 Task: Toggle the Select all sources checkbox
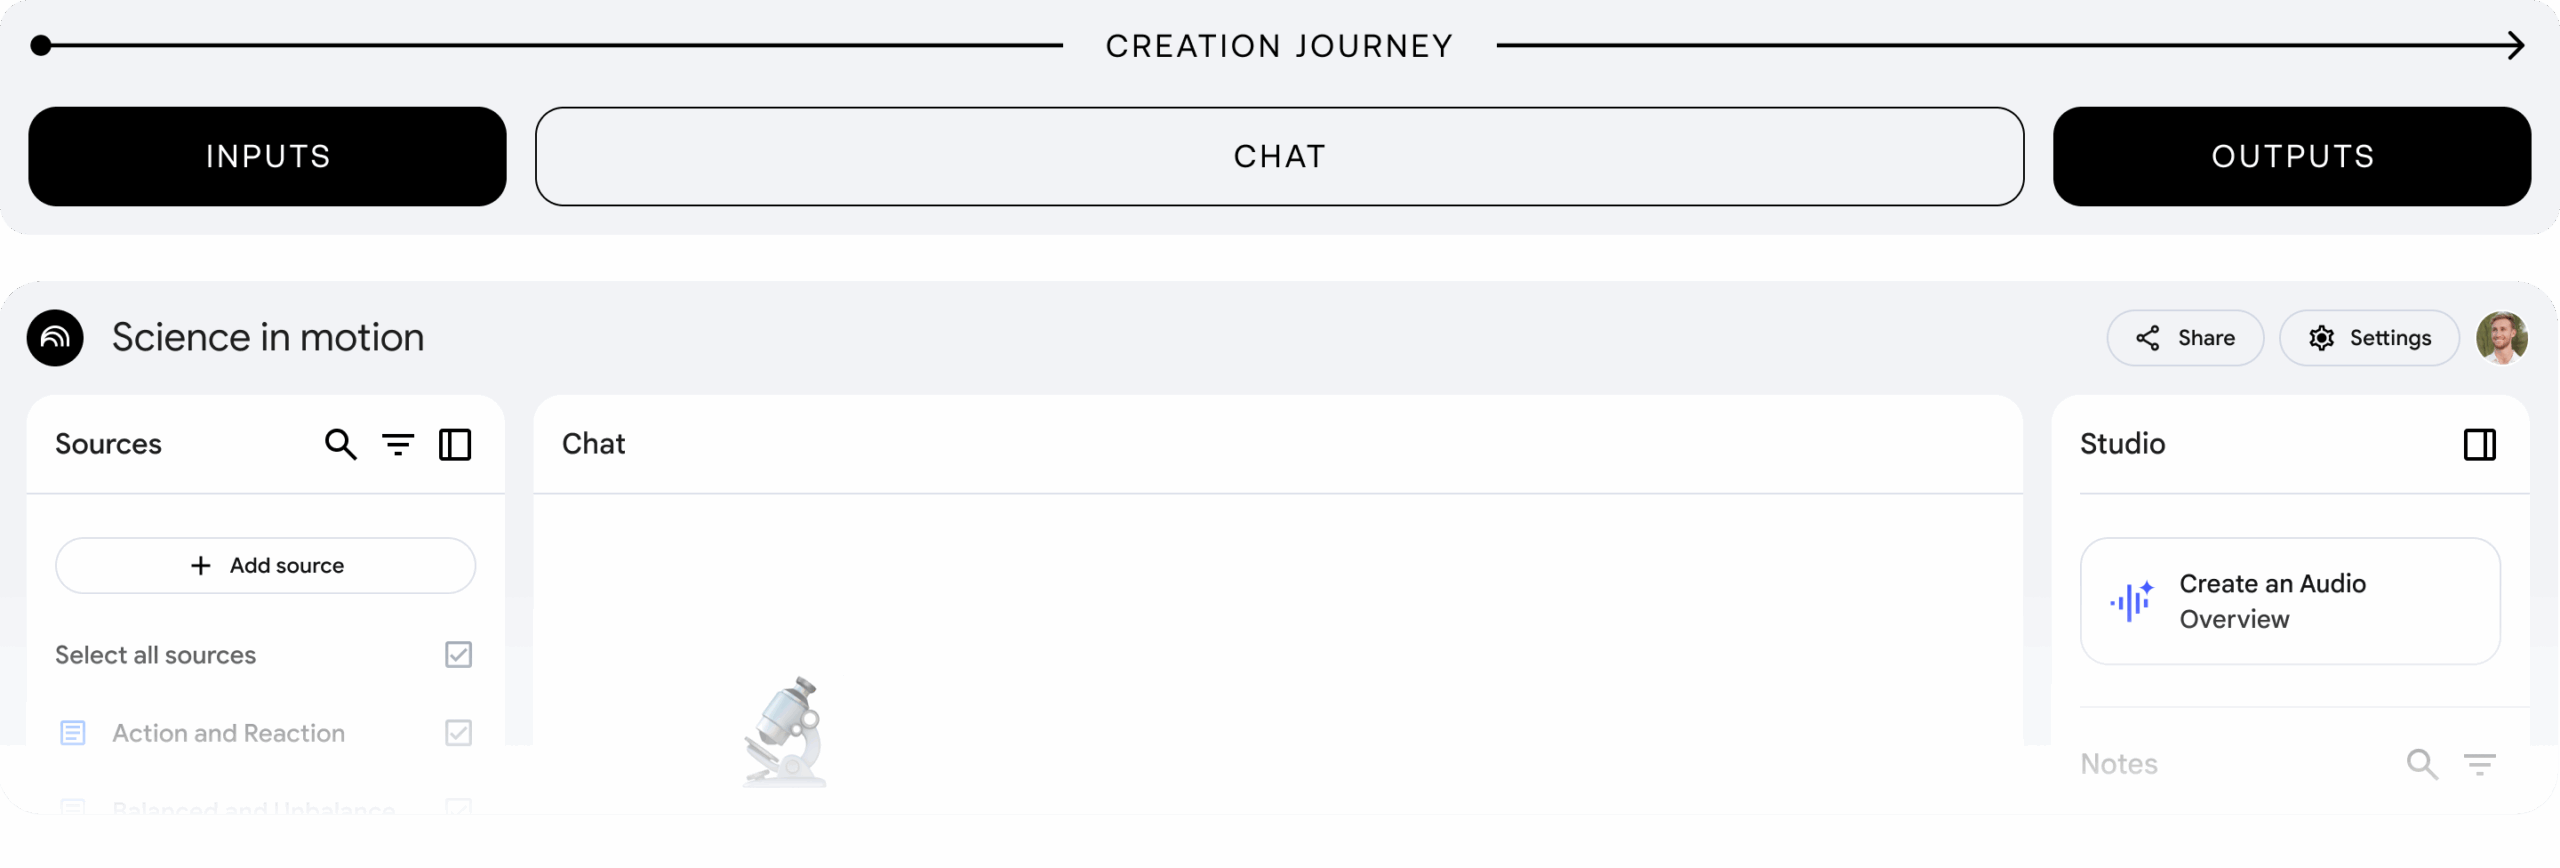coord(458,655)
